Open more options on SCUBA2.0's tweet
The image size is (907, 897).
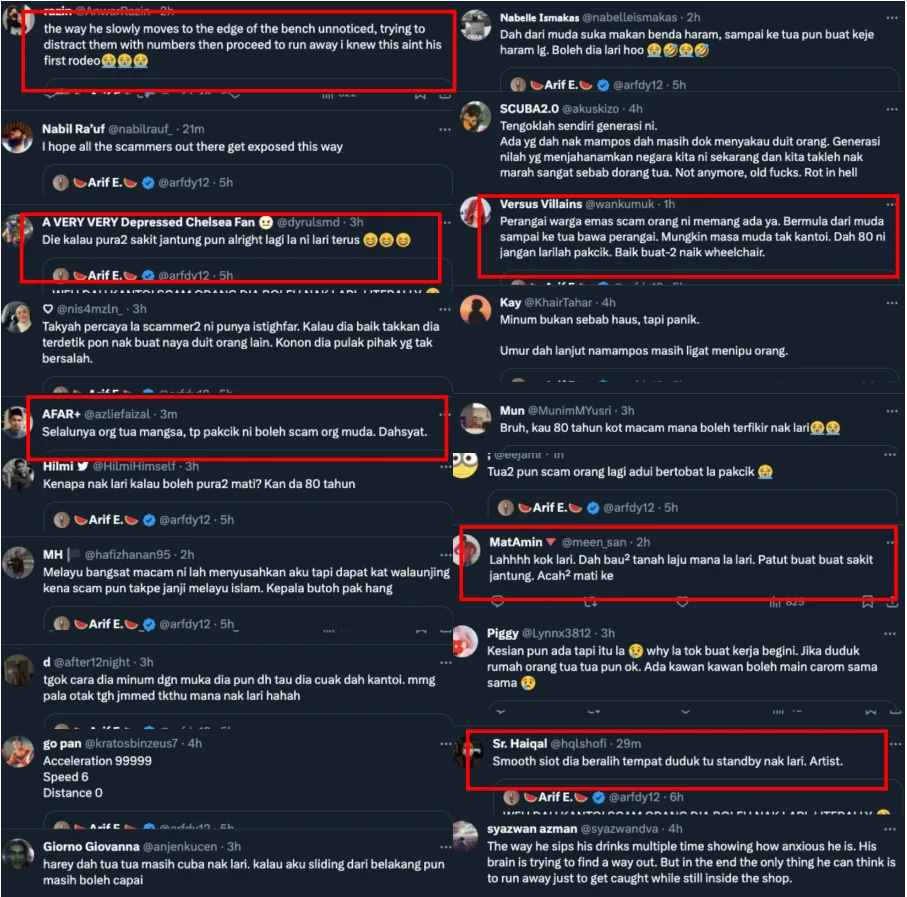coord(891,109)
